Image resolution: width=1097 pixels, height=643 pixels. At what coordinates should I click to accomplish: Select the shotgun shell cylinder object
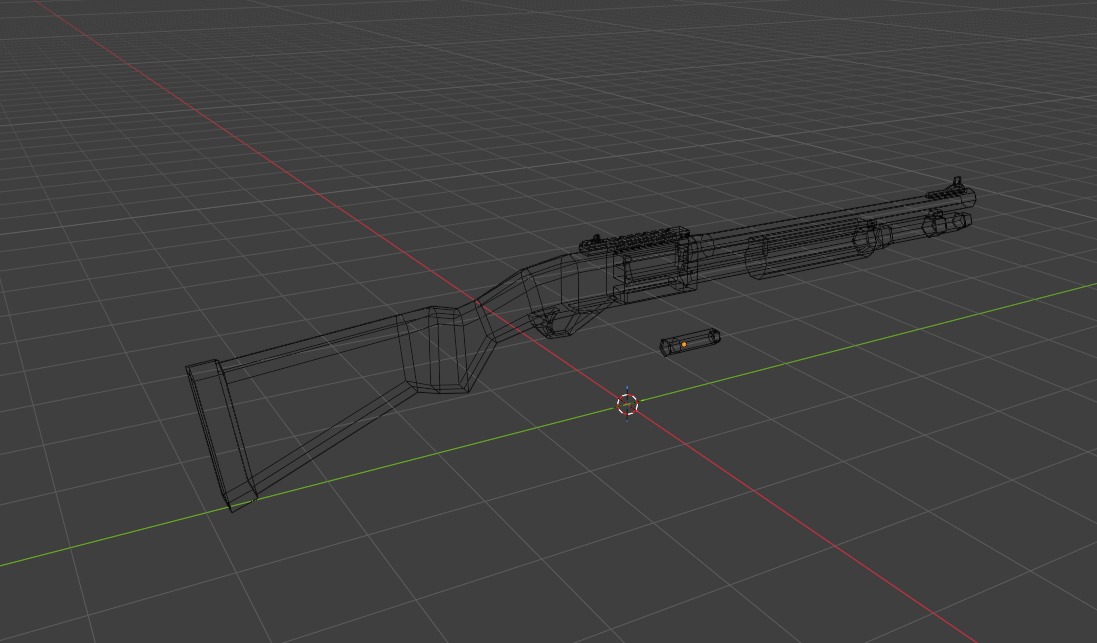pos(690,342)
